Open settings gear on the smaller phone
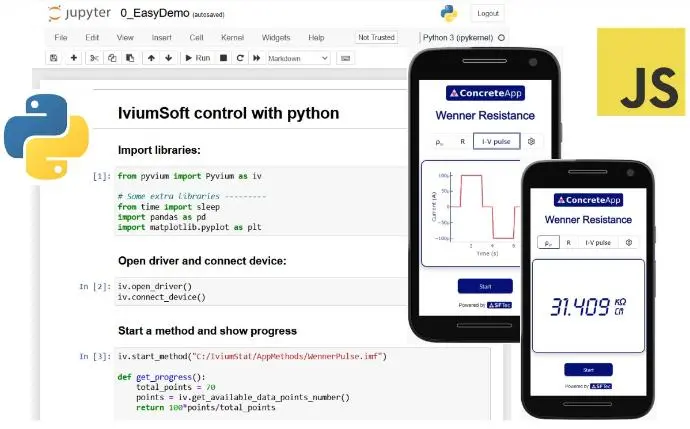The height and width of the screenshot is (429, 690). point(629,242)
